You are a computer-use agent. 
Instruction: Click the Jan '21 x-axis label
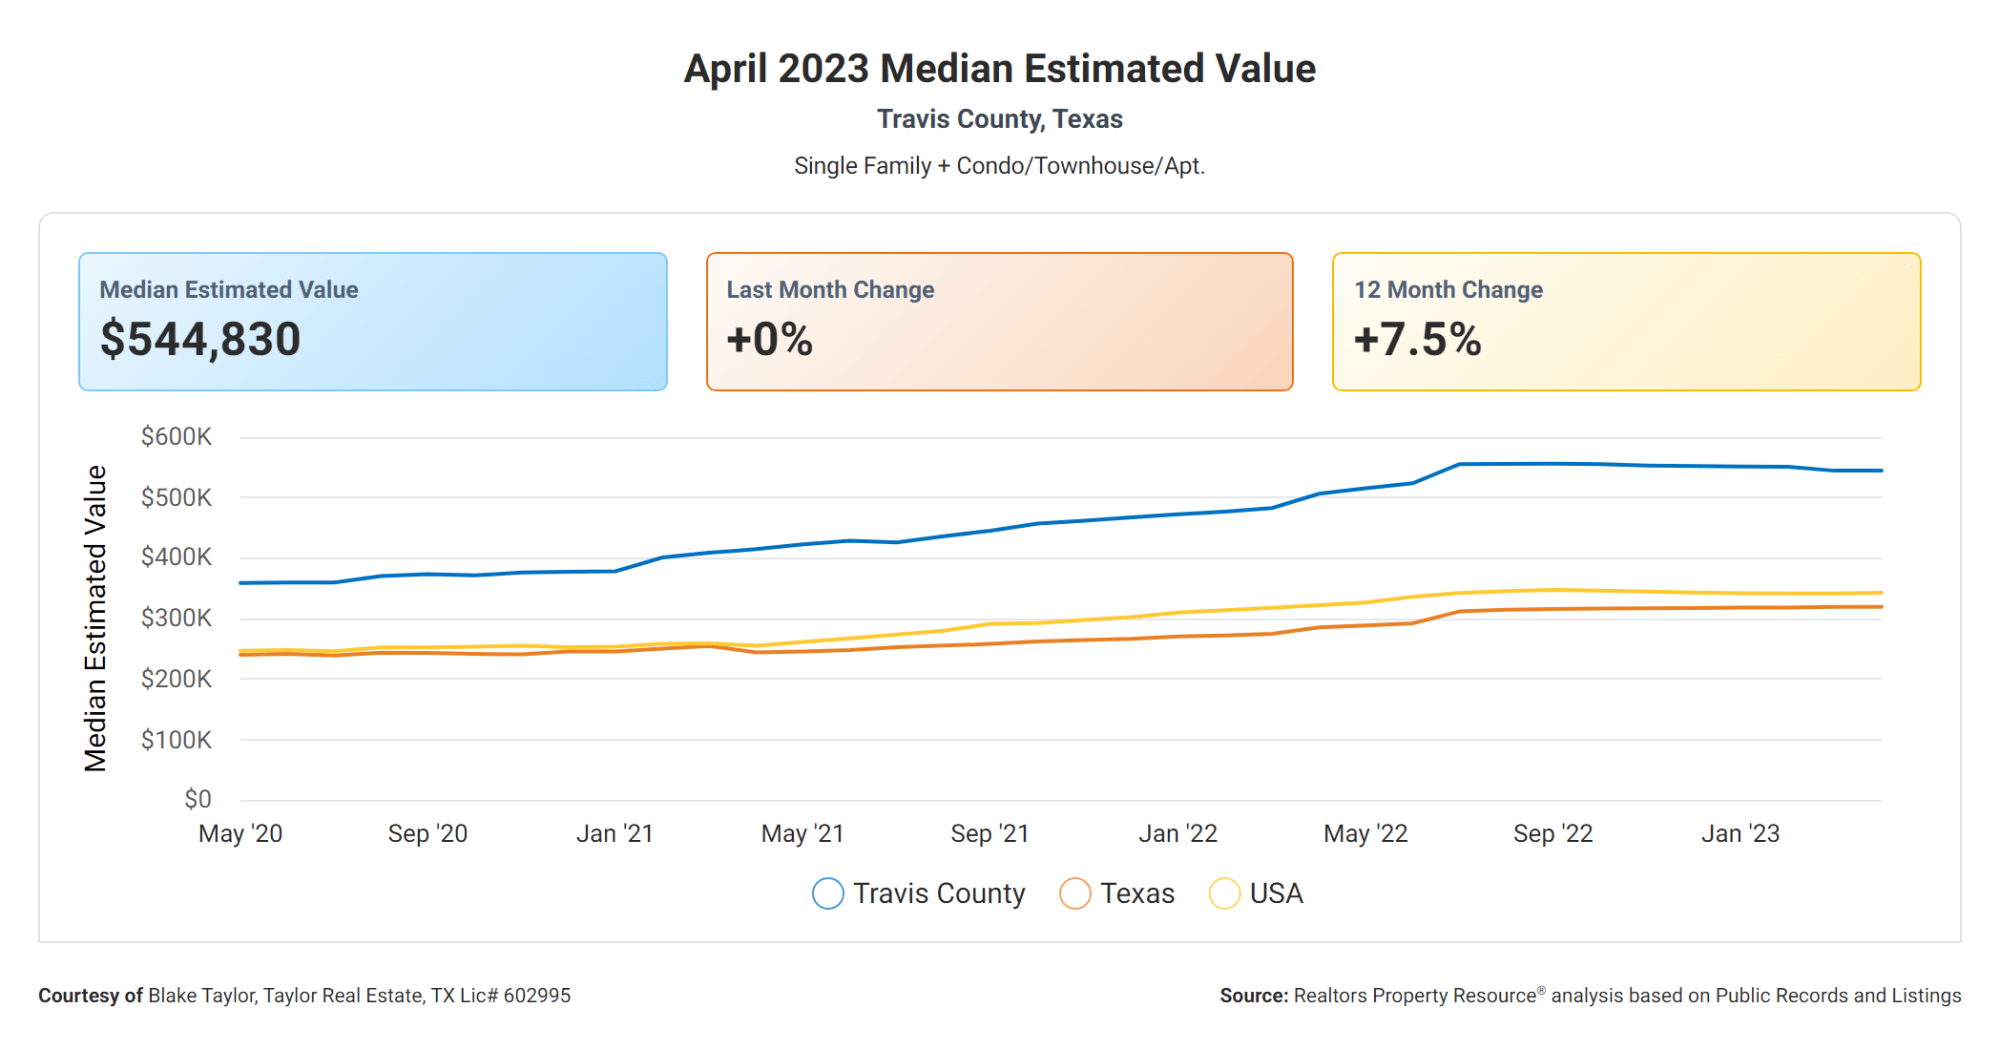(x=615, y=833)
